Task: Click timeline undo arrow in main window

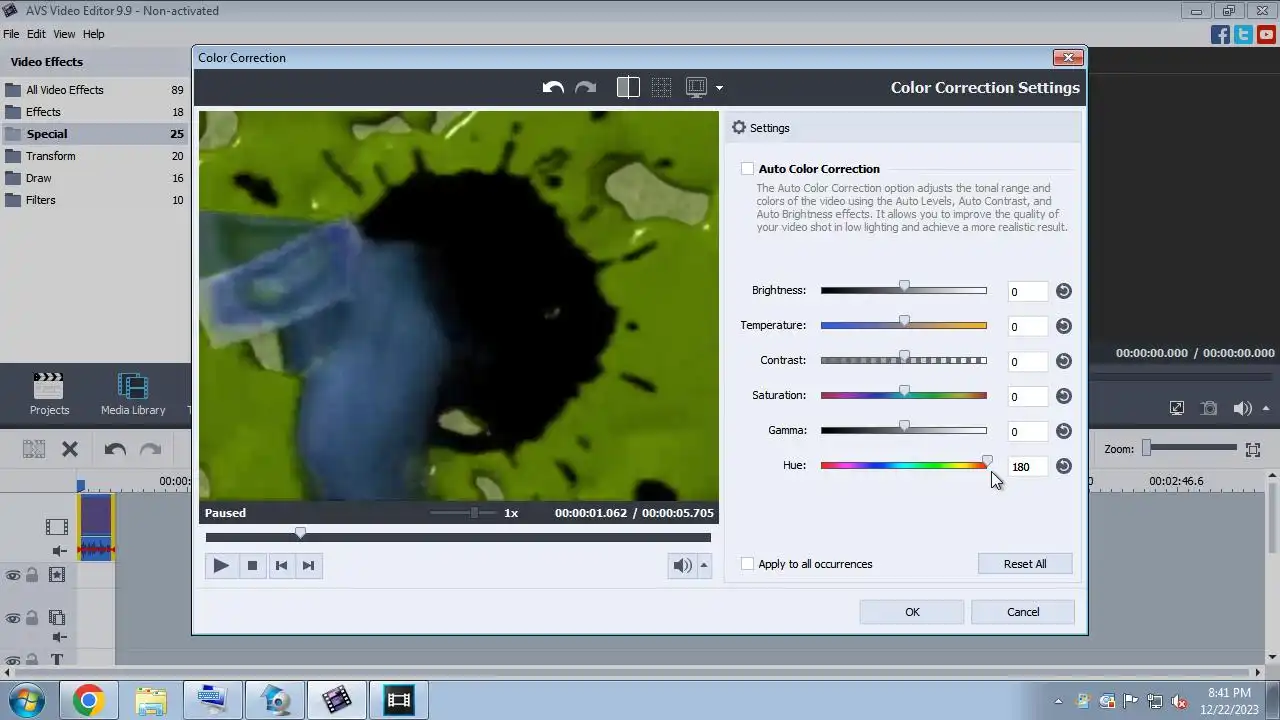Action: [115, 449]
